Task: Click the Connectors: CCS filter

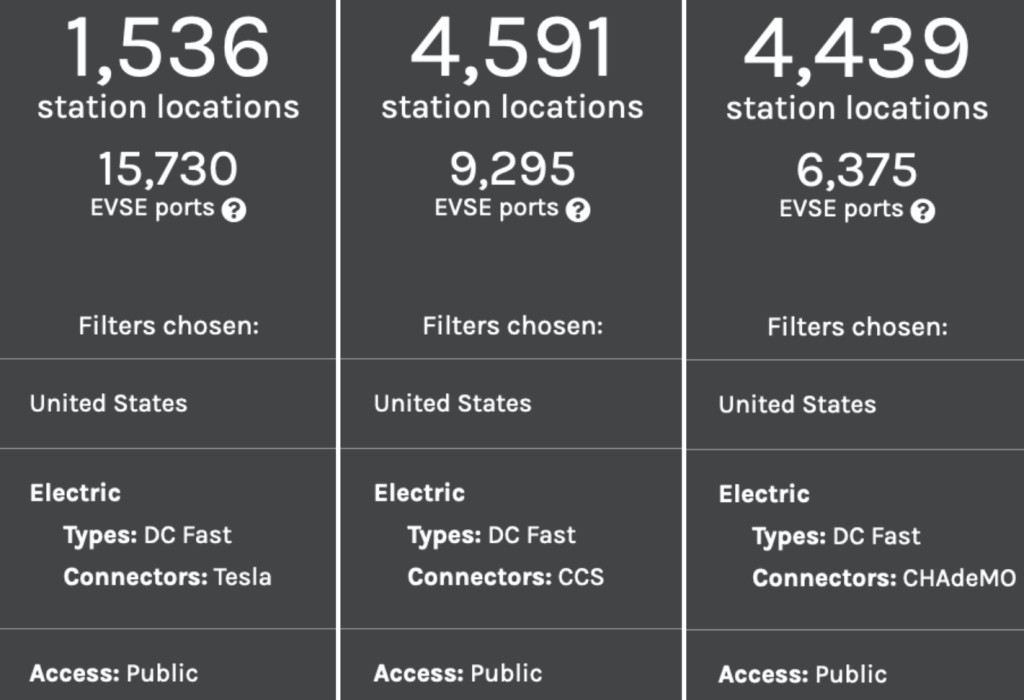Action: click(x=505, y=577)
